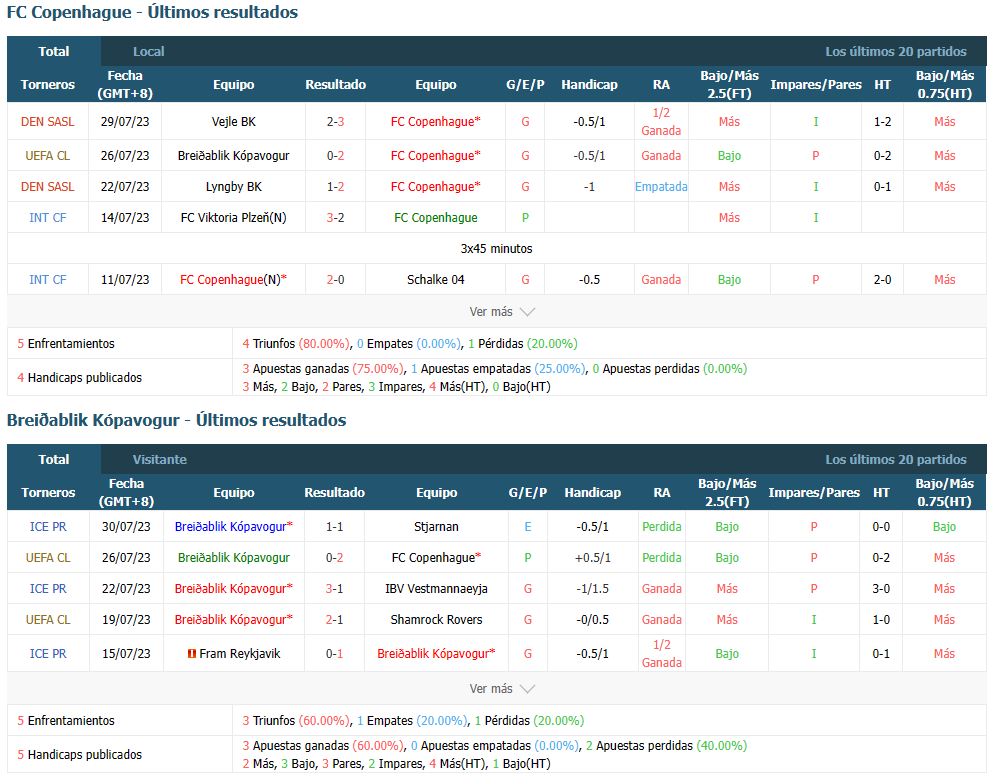Click the 1-2 result of Lyngby BK match
Screen dimensions: 992x781
335,187
